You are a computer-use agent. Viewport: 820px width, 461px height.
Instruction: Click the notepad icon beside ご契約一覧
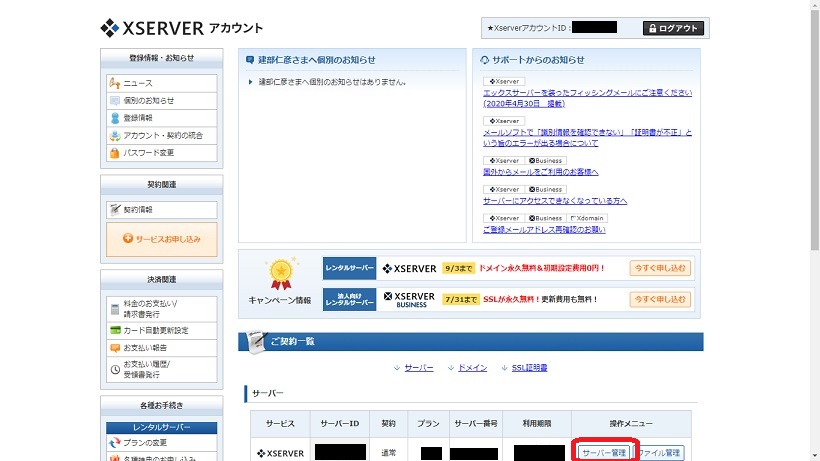click(256, 342)
